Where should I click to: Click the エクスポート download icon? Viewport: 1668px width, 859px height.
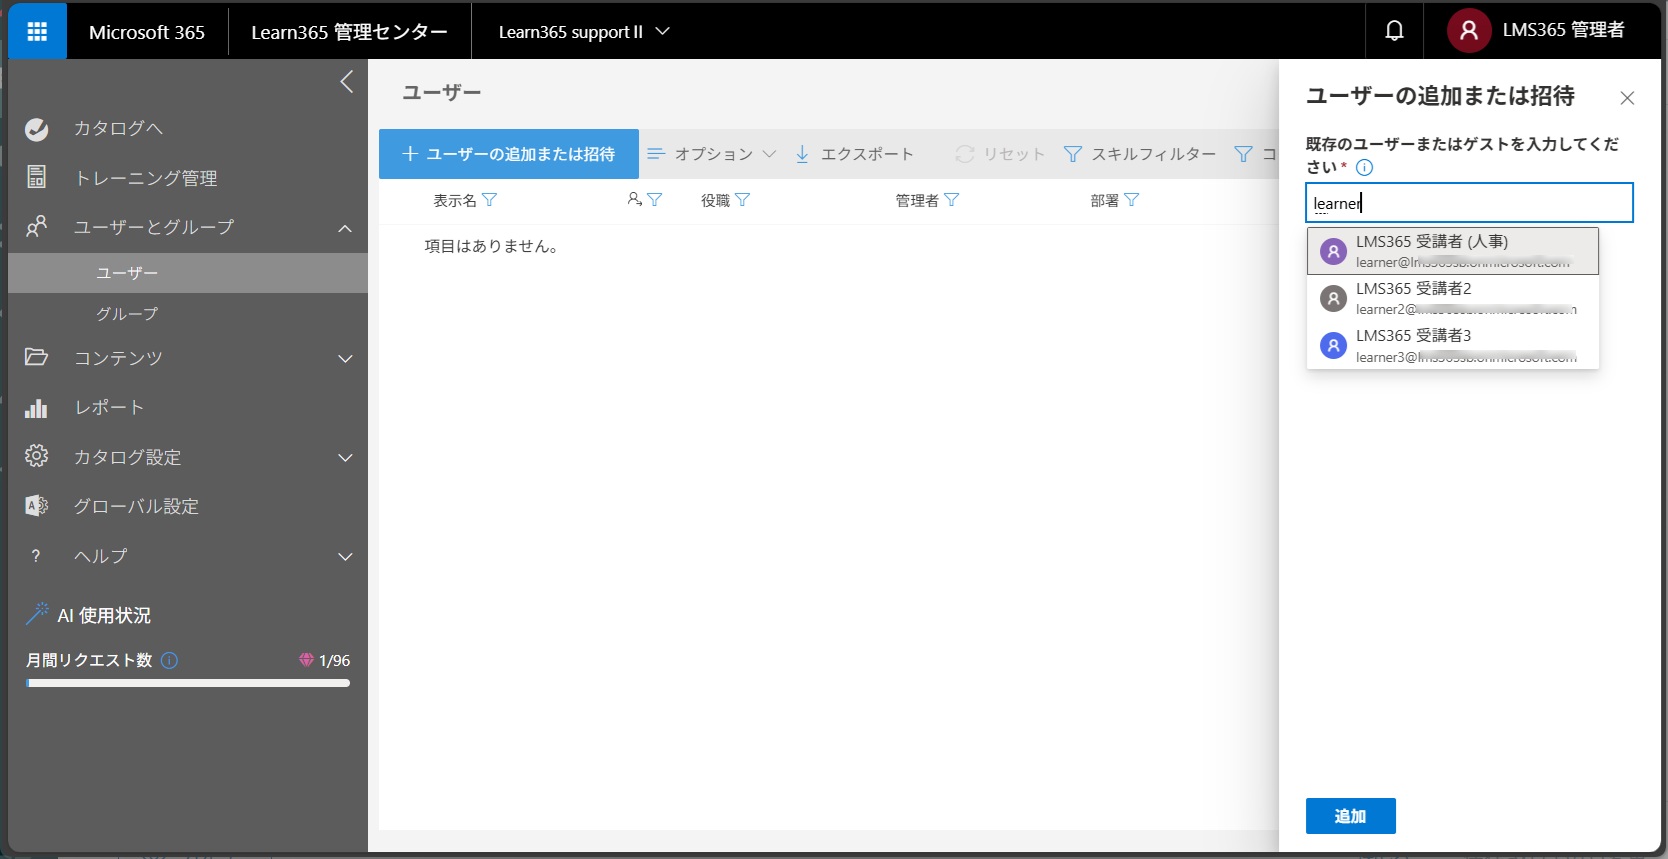point(802,154)
